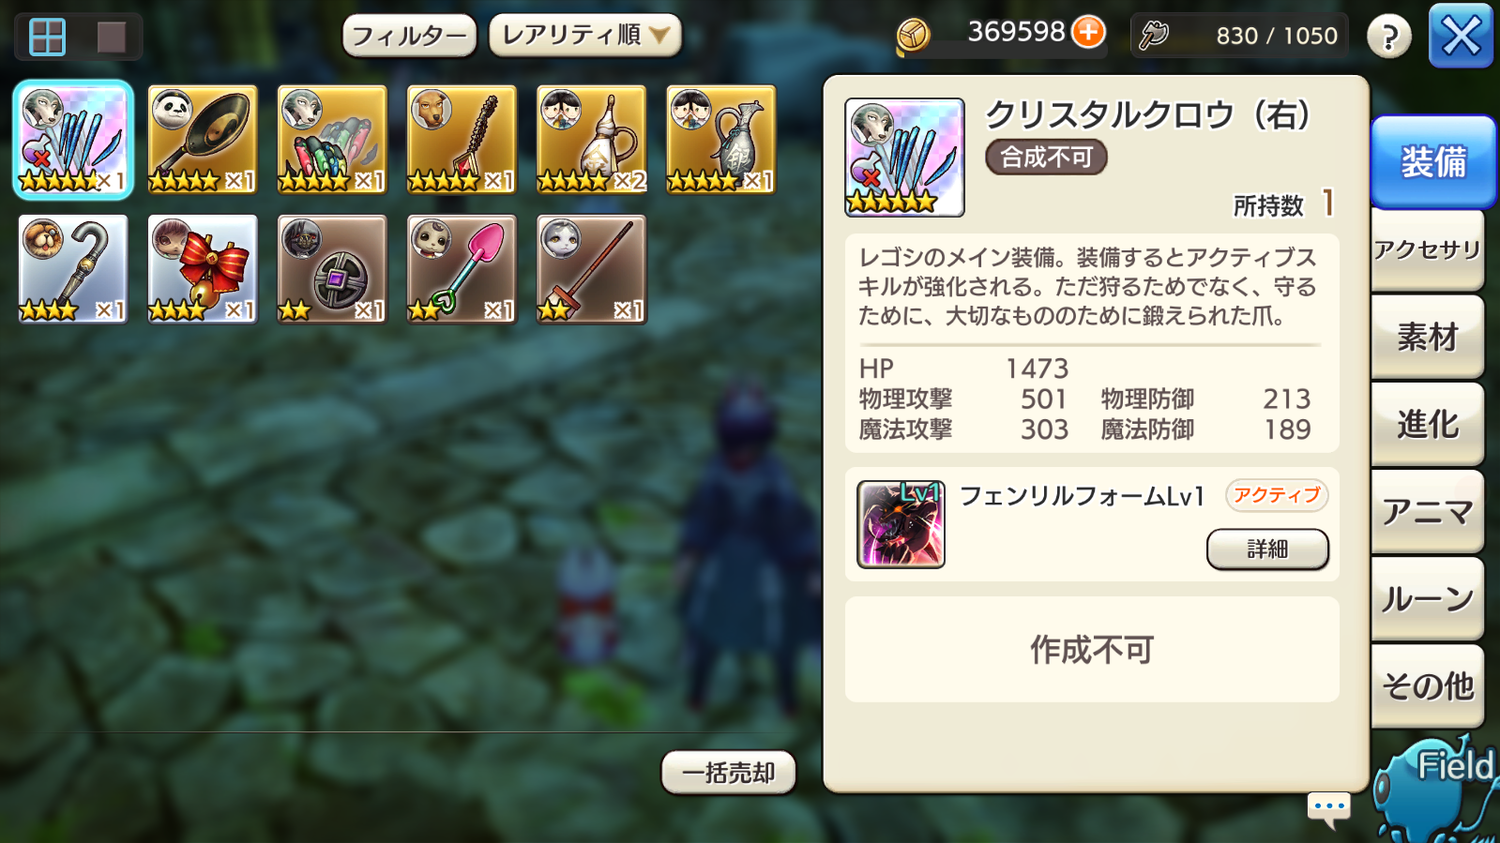Select the red ribbon bow item
This screenshot has width=1500, height=843.
(202, 269)
